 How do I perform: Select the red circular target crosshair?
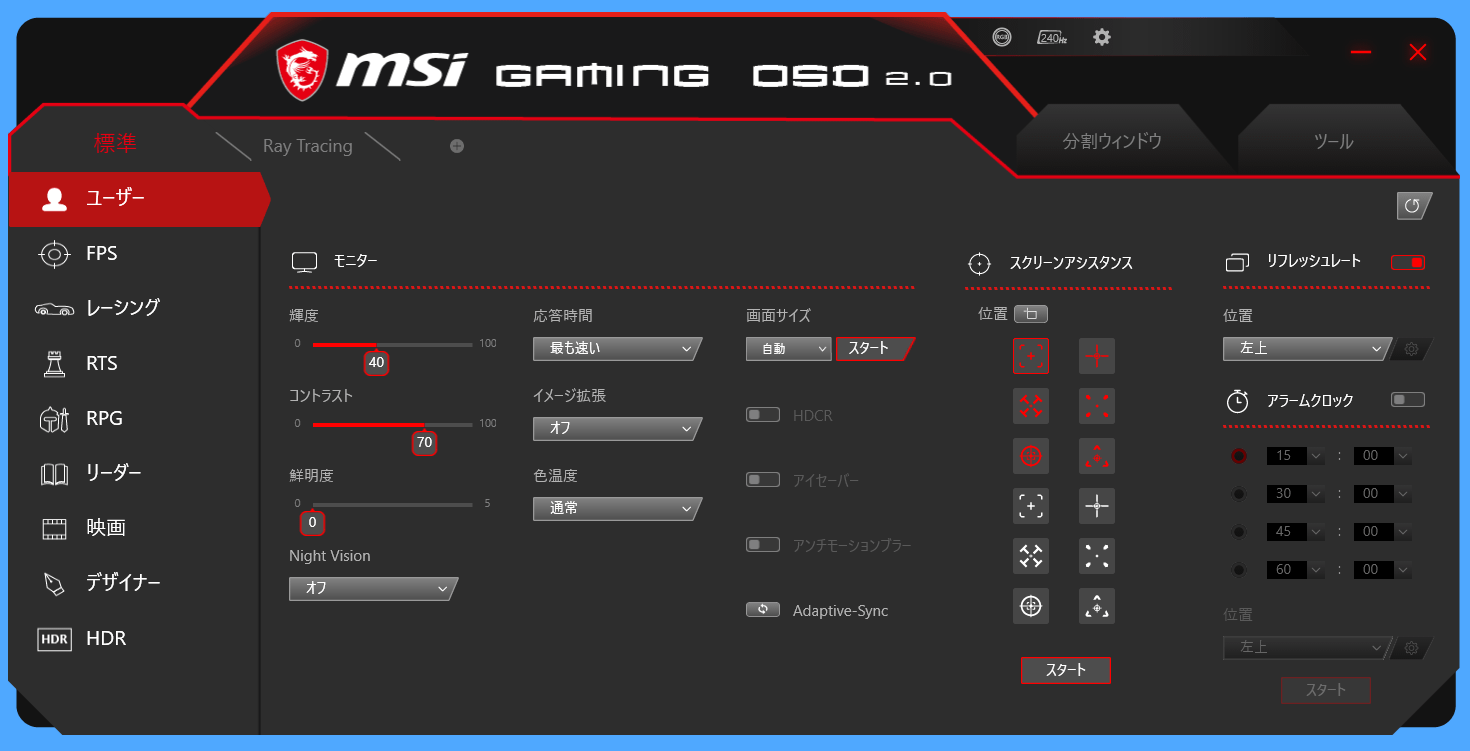pyautogui.click(x=1031, y=456)
